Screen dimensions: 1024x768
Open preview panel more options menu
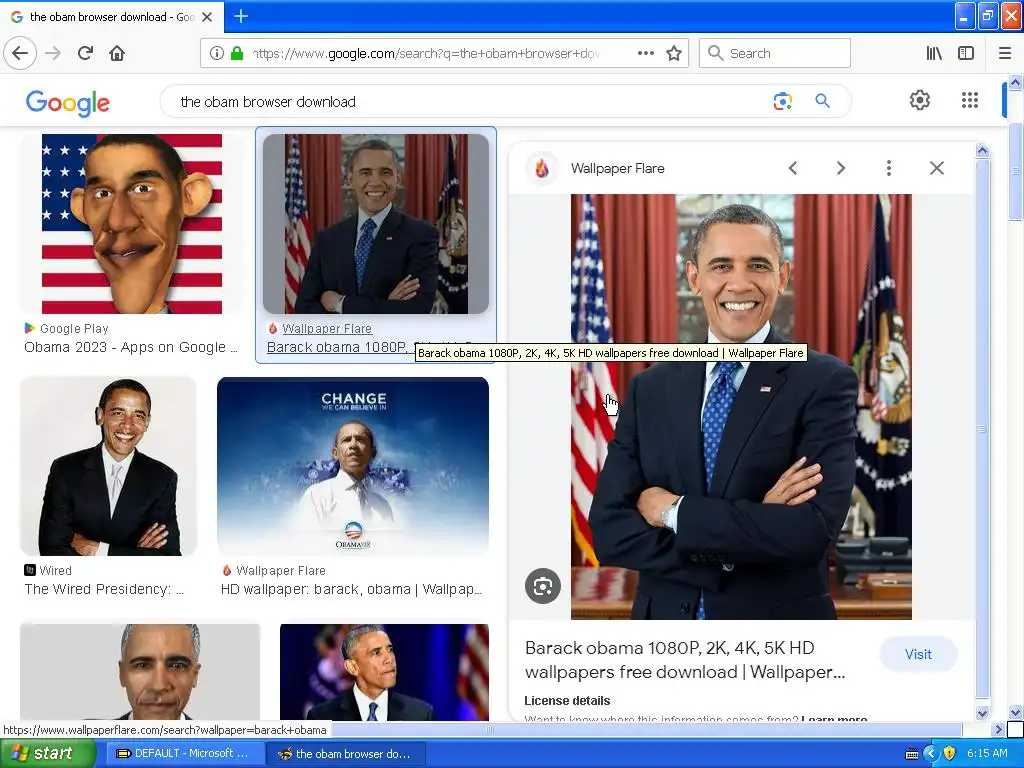pos(888,168)
